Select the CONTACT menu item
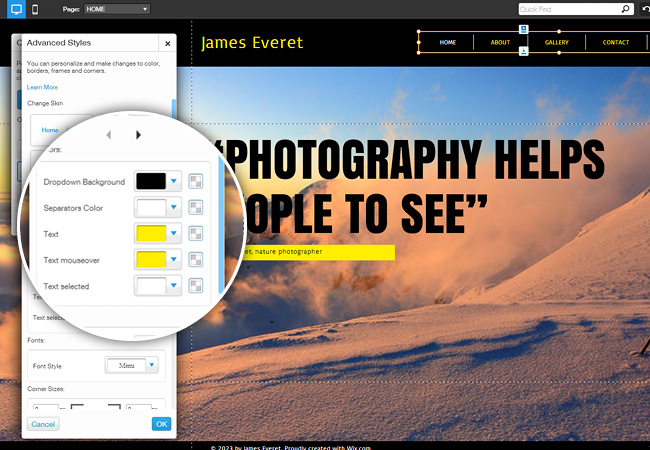650x450 pixels. [616, 42]
